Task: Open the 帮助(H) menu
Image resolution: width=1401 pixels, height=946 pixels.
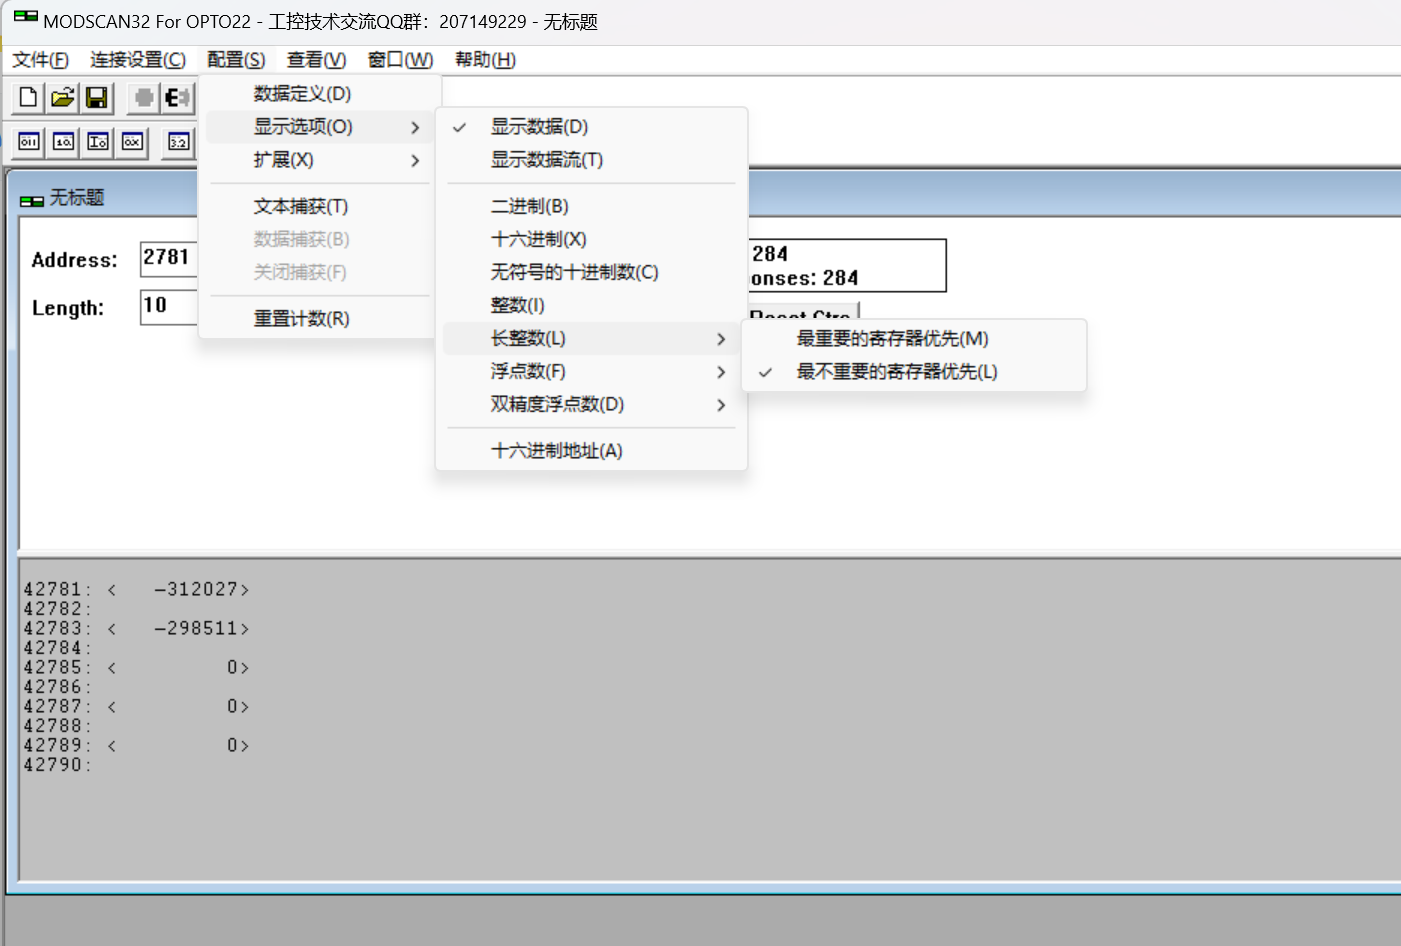Action: 485,60
